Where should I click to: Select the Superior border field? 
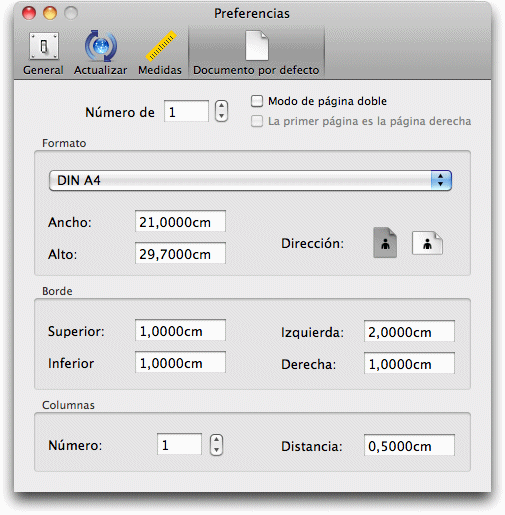pos(180,330)
